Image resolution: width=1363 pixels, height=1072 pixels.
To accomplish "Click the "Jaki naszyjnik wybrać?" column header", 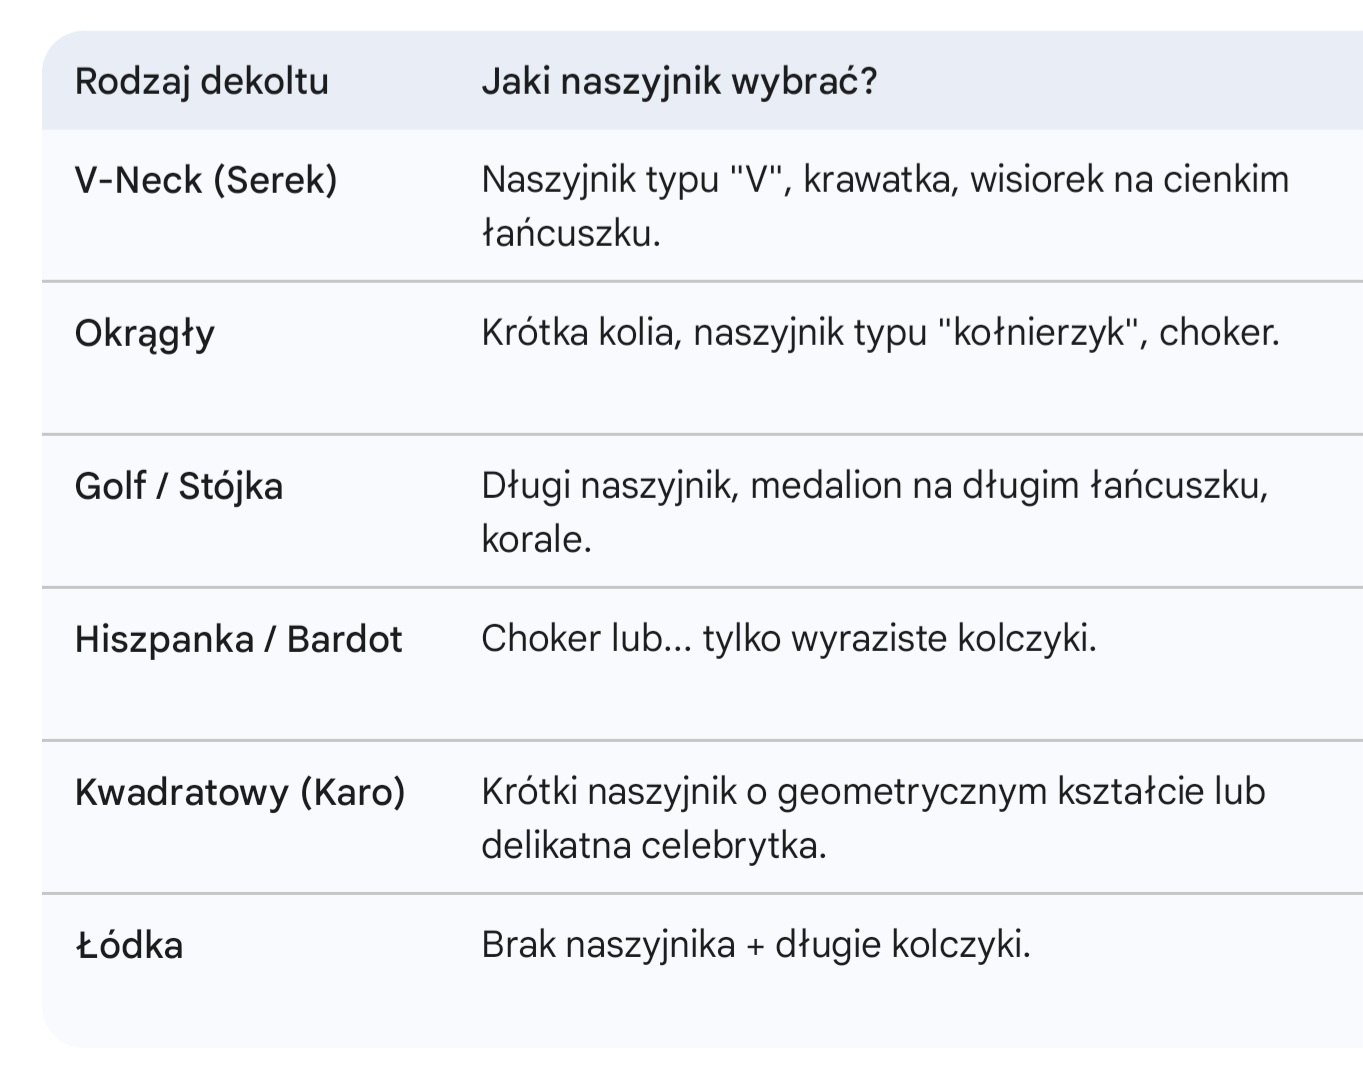I will (678, 81).
